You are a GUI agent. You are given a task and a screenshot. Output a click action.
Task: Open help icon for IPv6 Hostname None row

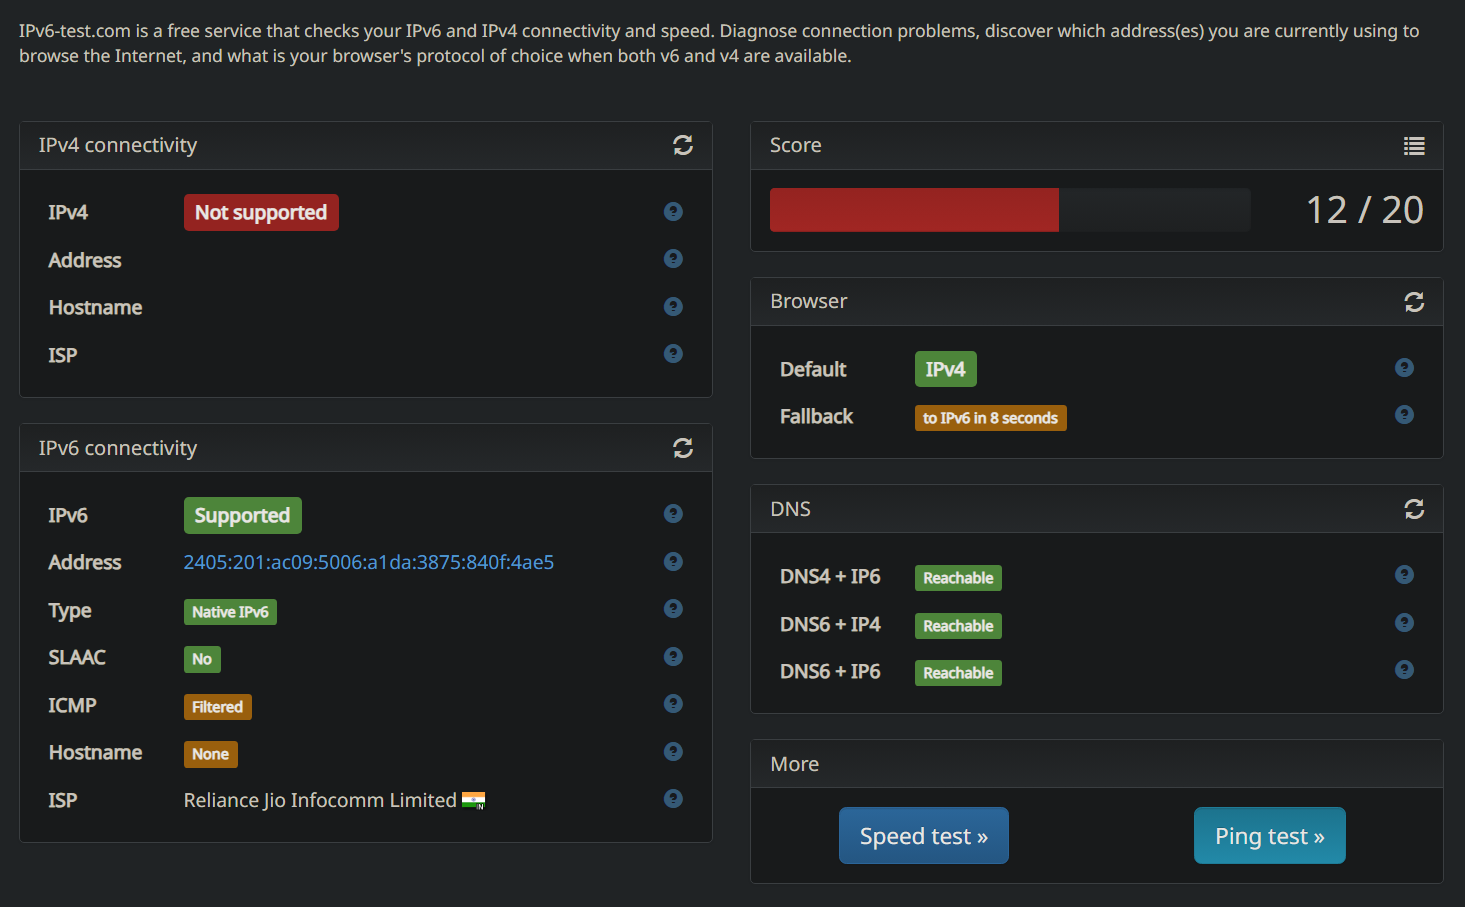(673, 751)
